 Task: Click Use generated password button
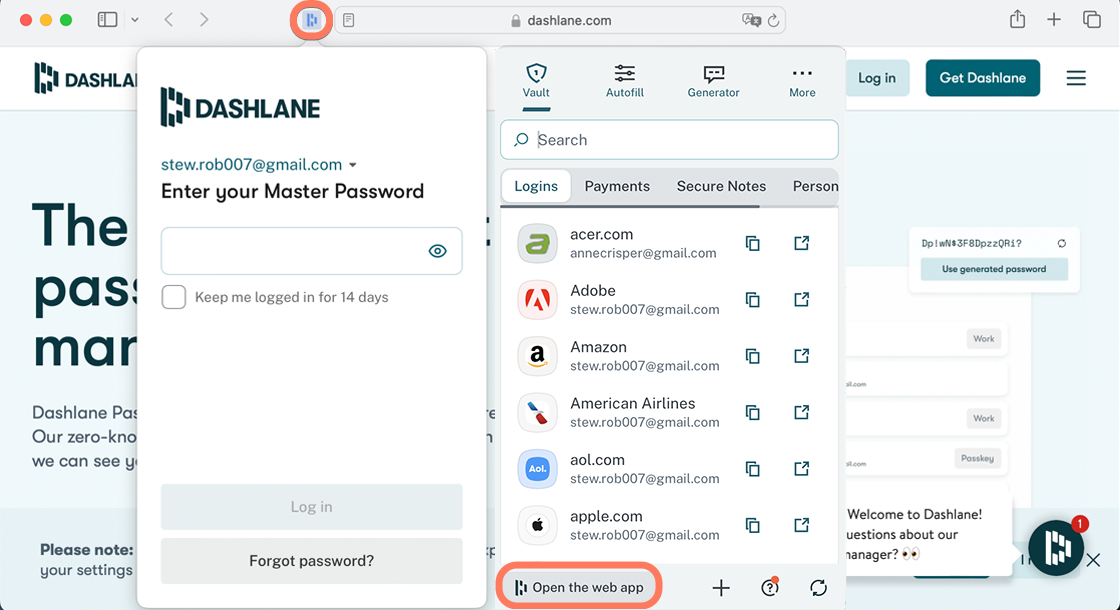point(994,269)
